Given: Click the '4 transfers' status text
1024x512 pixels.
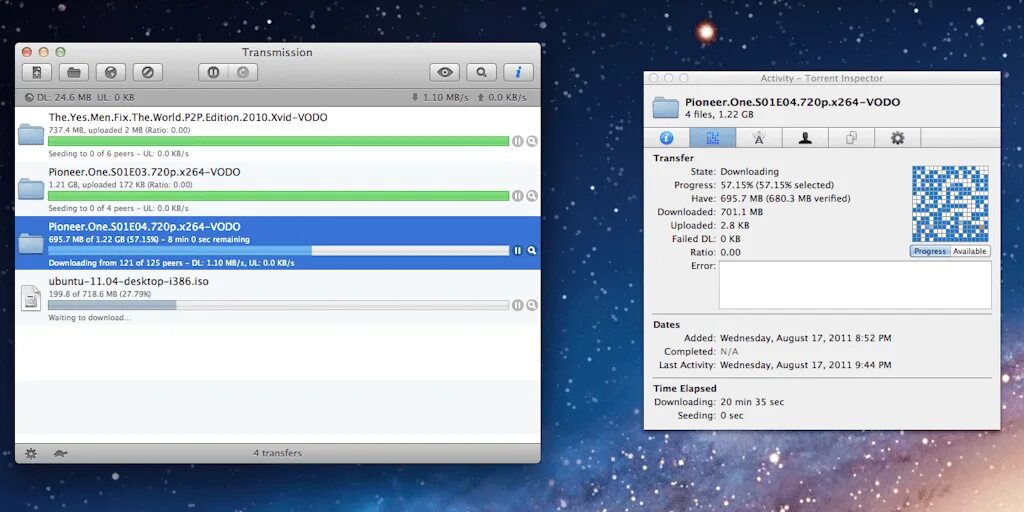Looking at the screenshot, I should coord(278,453).
